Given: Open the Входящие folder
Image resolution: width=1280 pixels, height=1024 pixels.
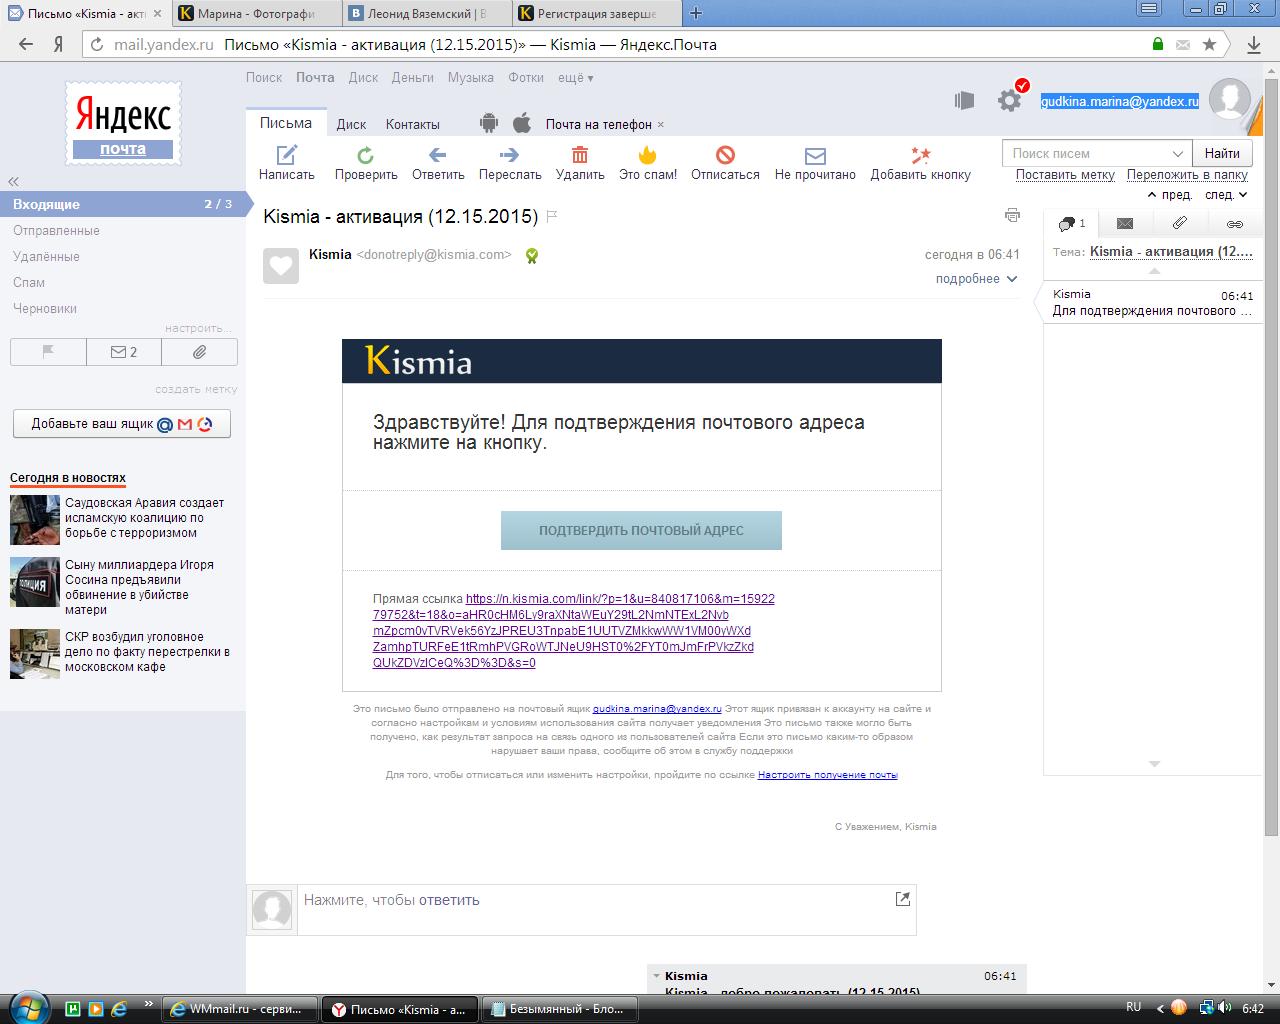Looking at the screenshot, I should click(123, 204).
